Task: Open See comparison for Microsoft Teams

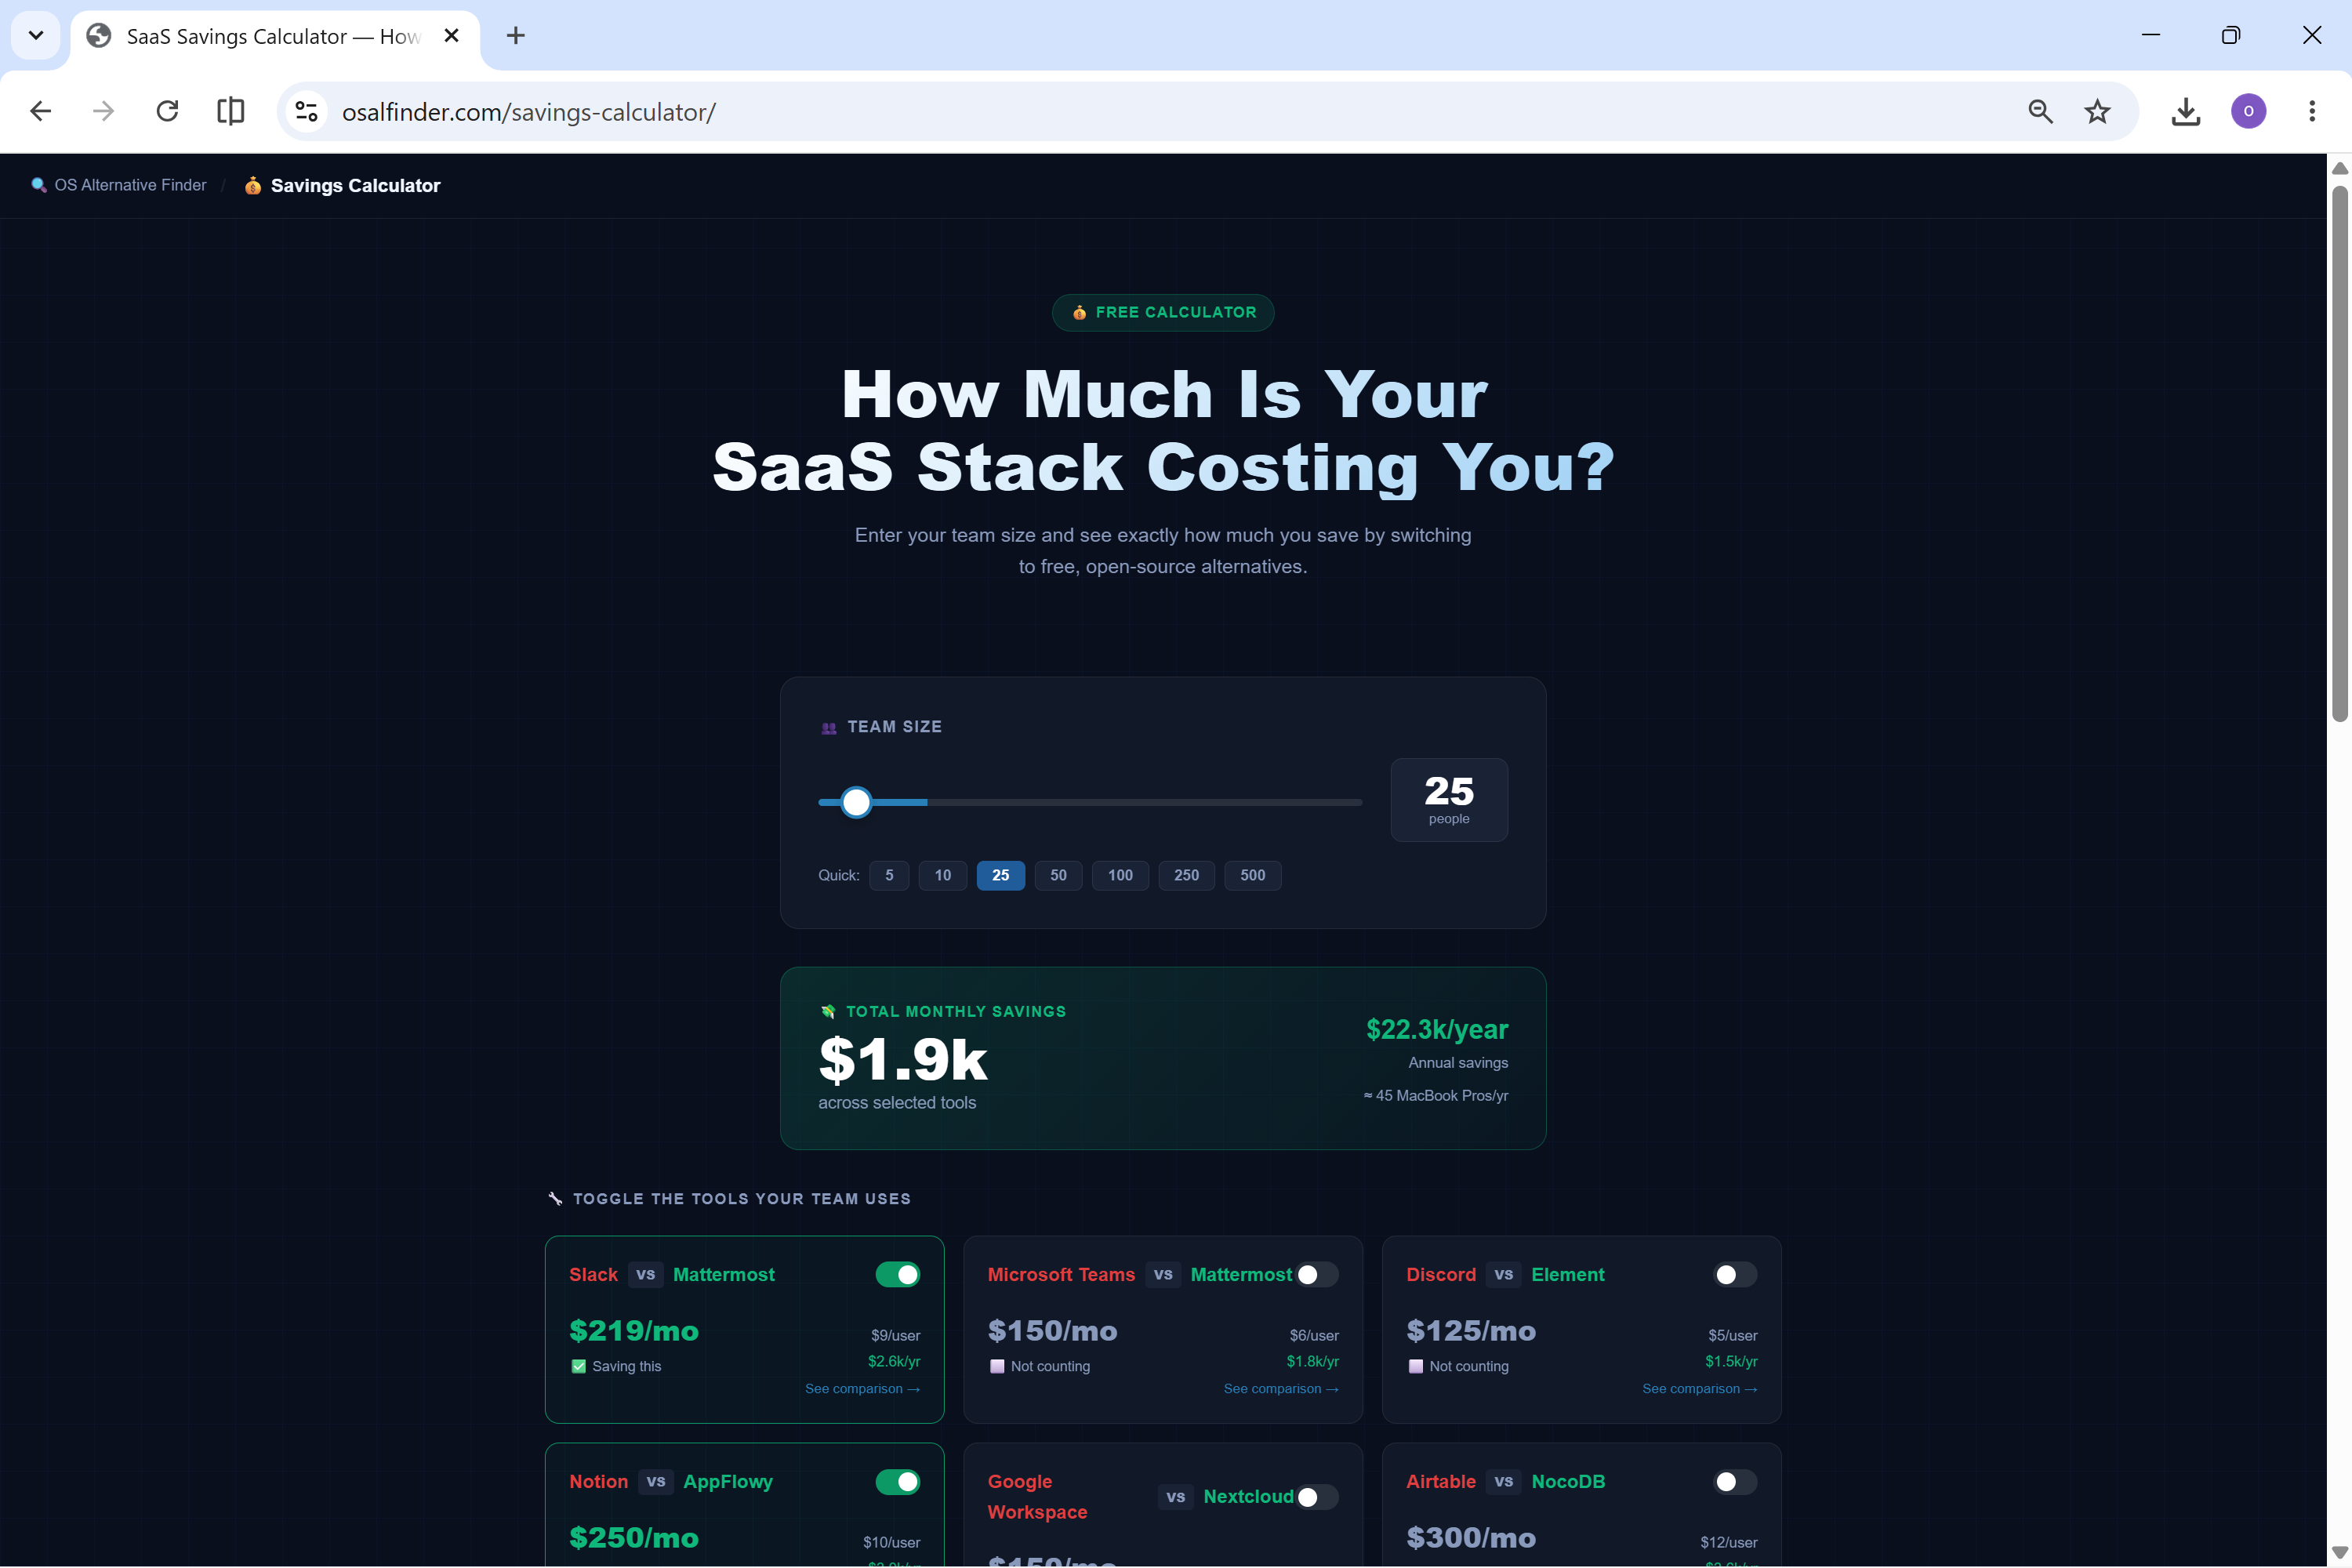Action: click(1281, 1388)
